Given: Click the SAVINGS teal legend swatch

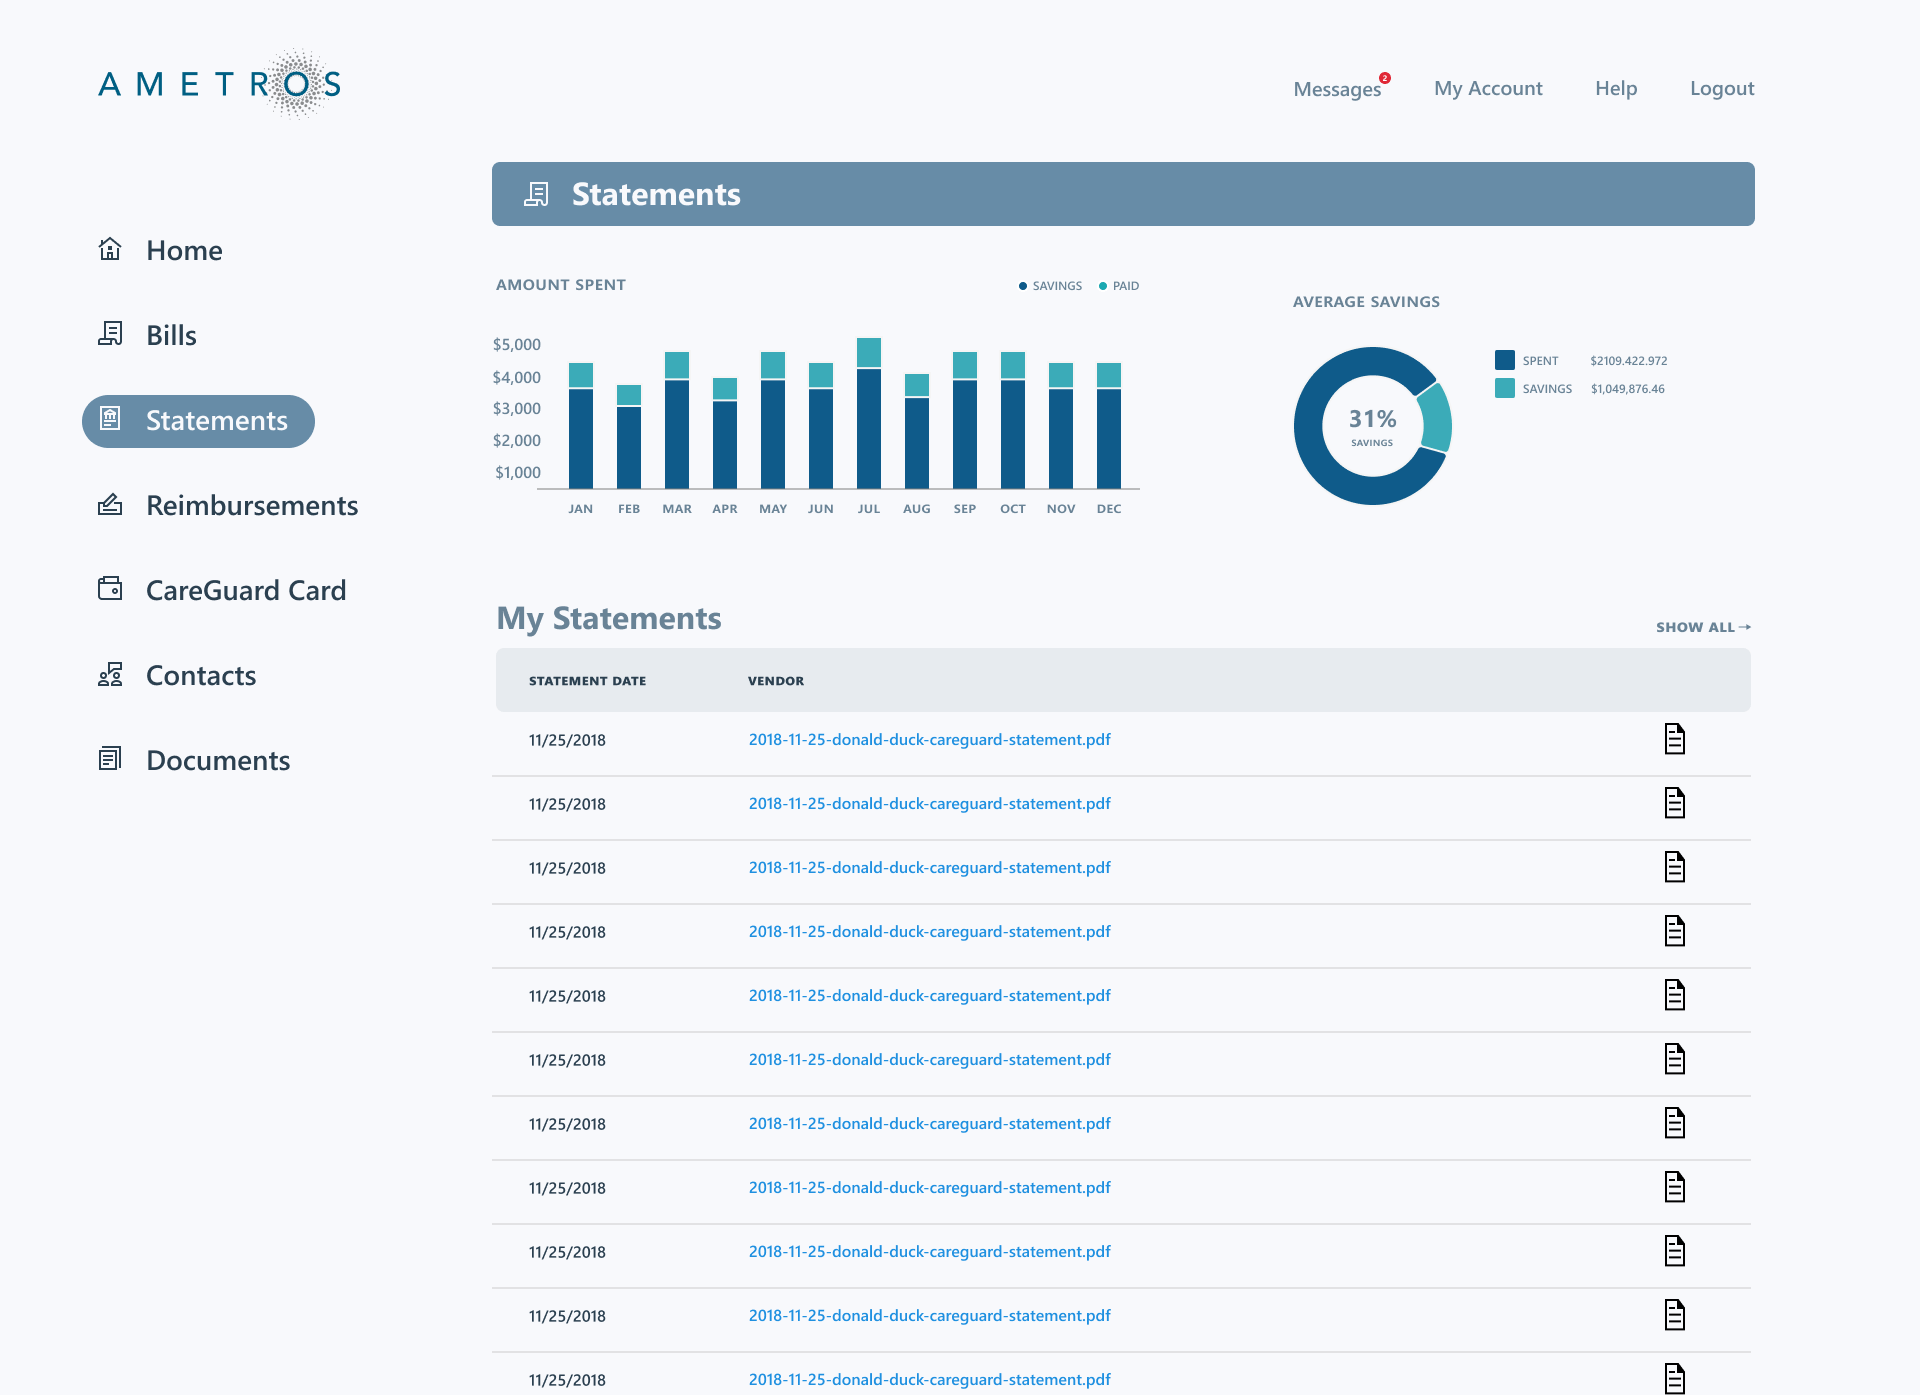Looking at the screenshot, I should point(1505,388).
